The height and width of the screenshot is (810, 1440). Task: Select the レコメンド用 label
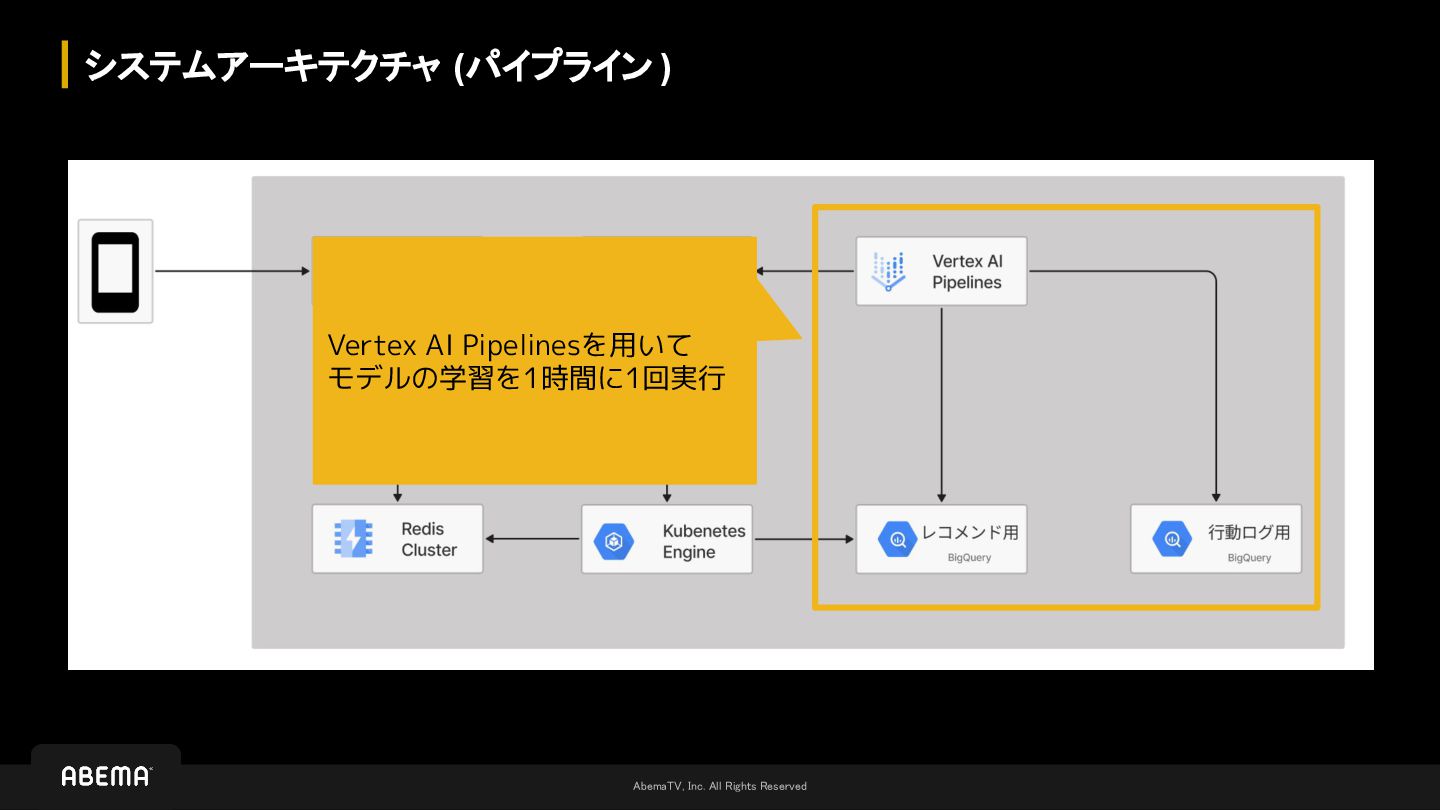(969, 533)
